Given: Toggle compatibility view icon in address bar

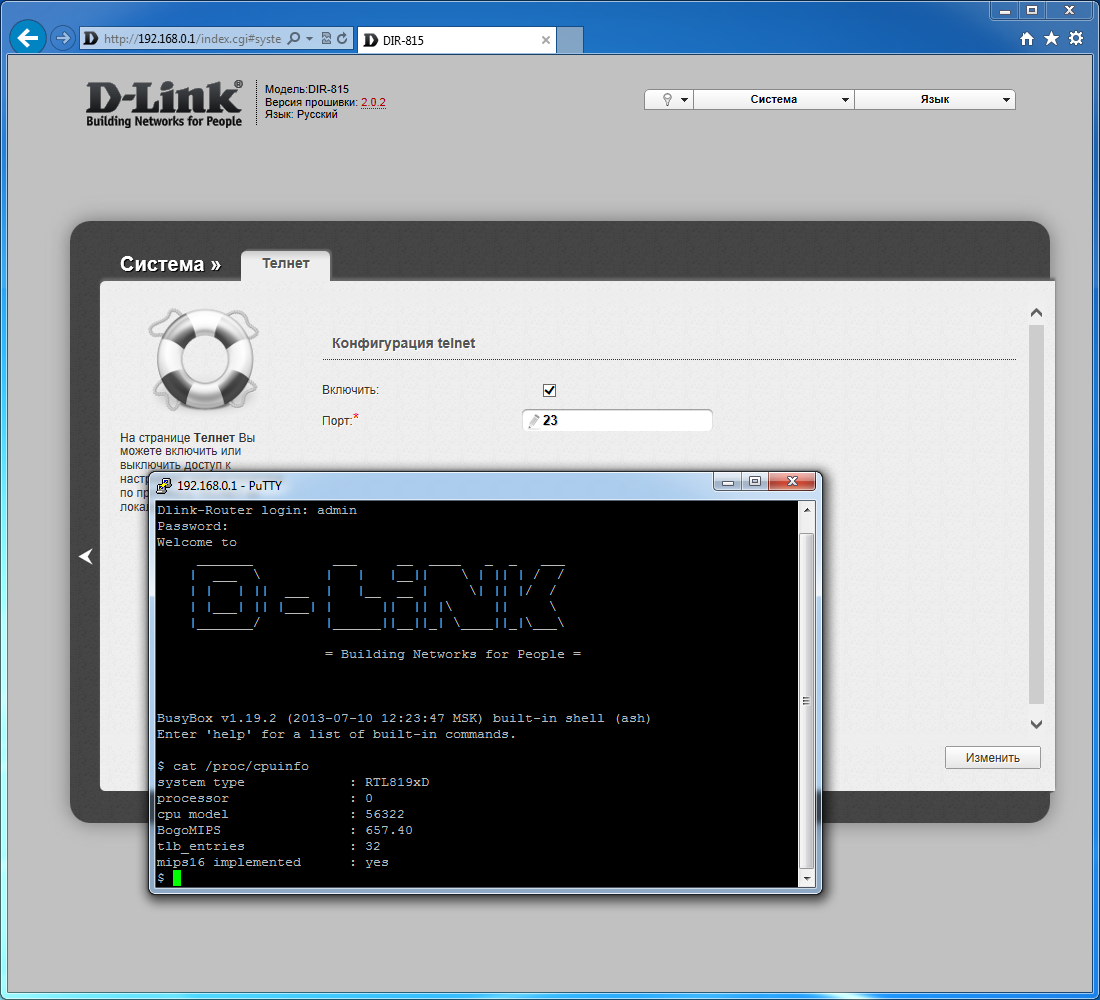Looking at the screenshot, I should click(326, 39).
